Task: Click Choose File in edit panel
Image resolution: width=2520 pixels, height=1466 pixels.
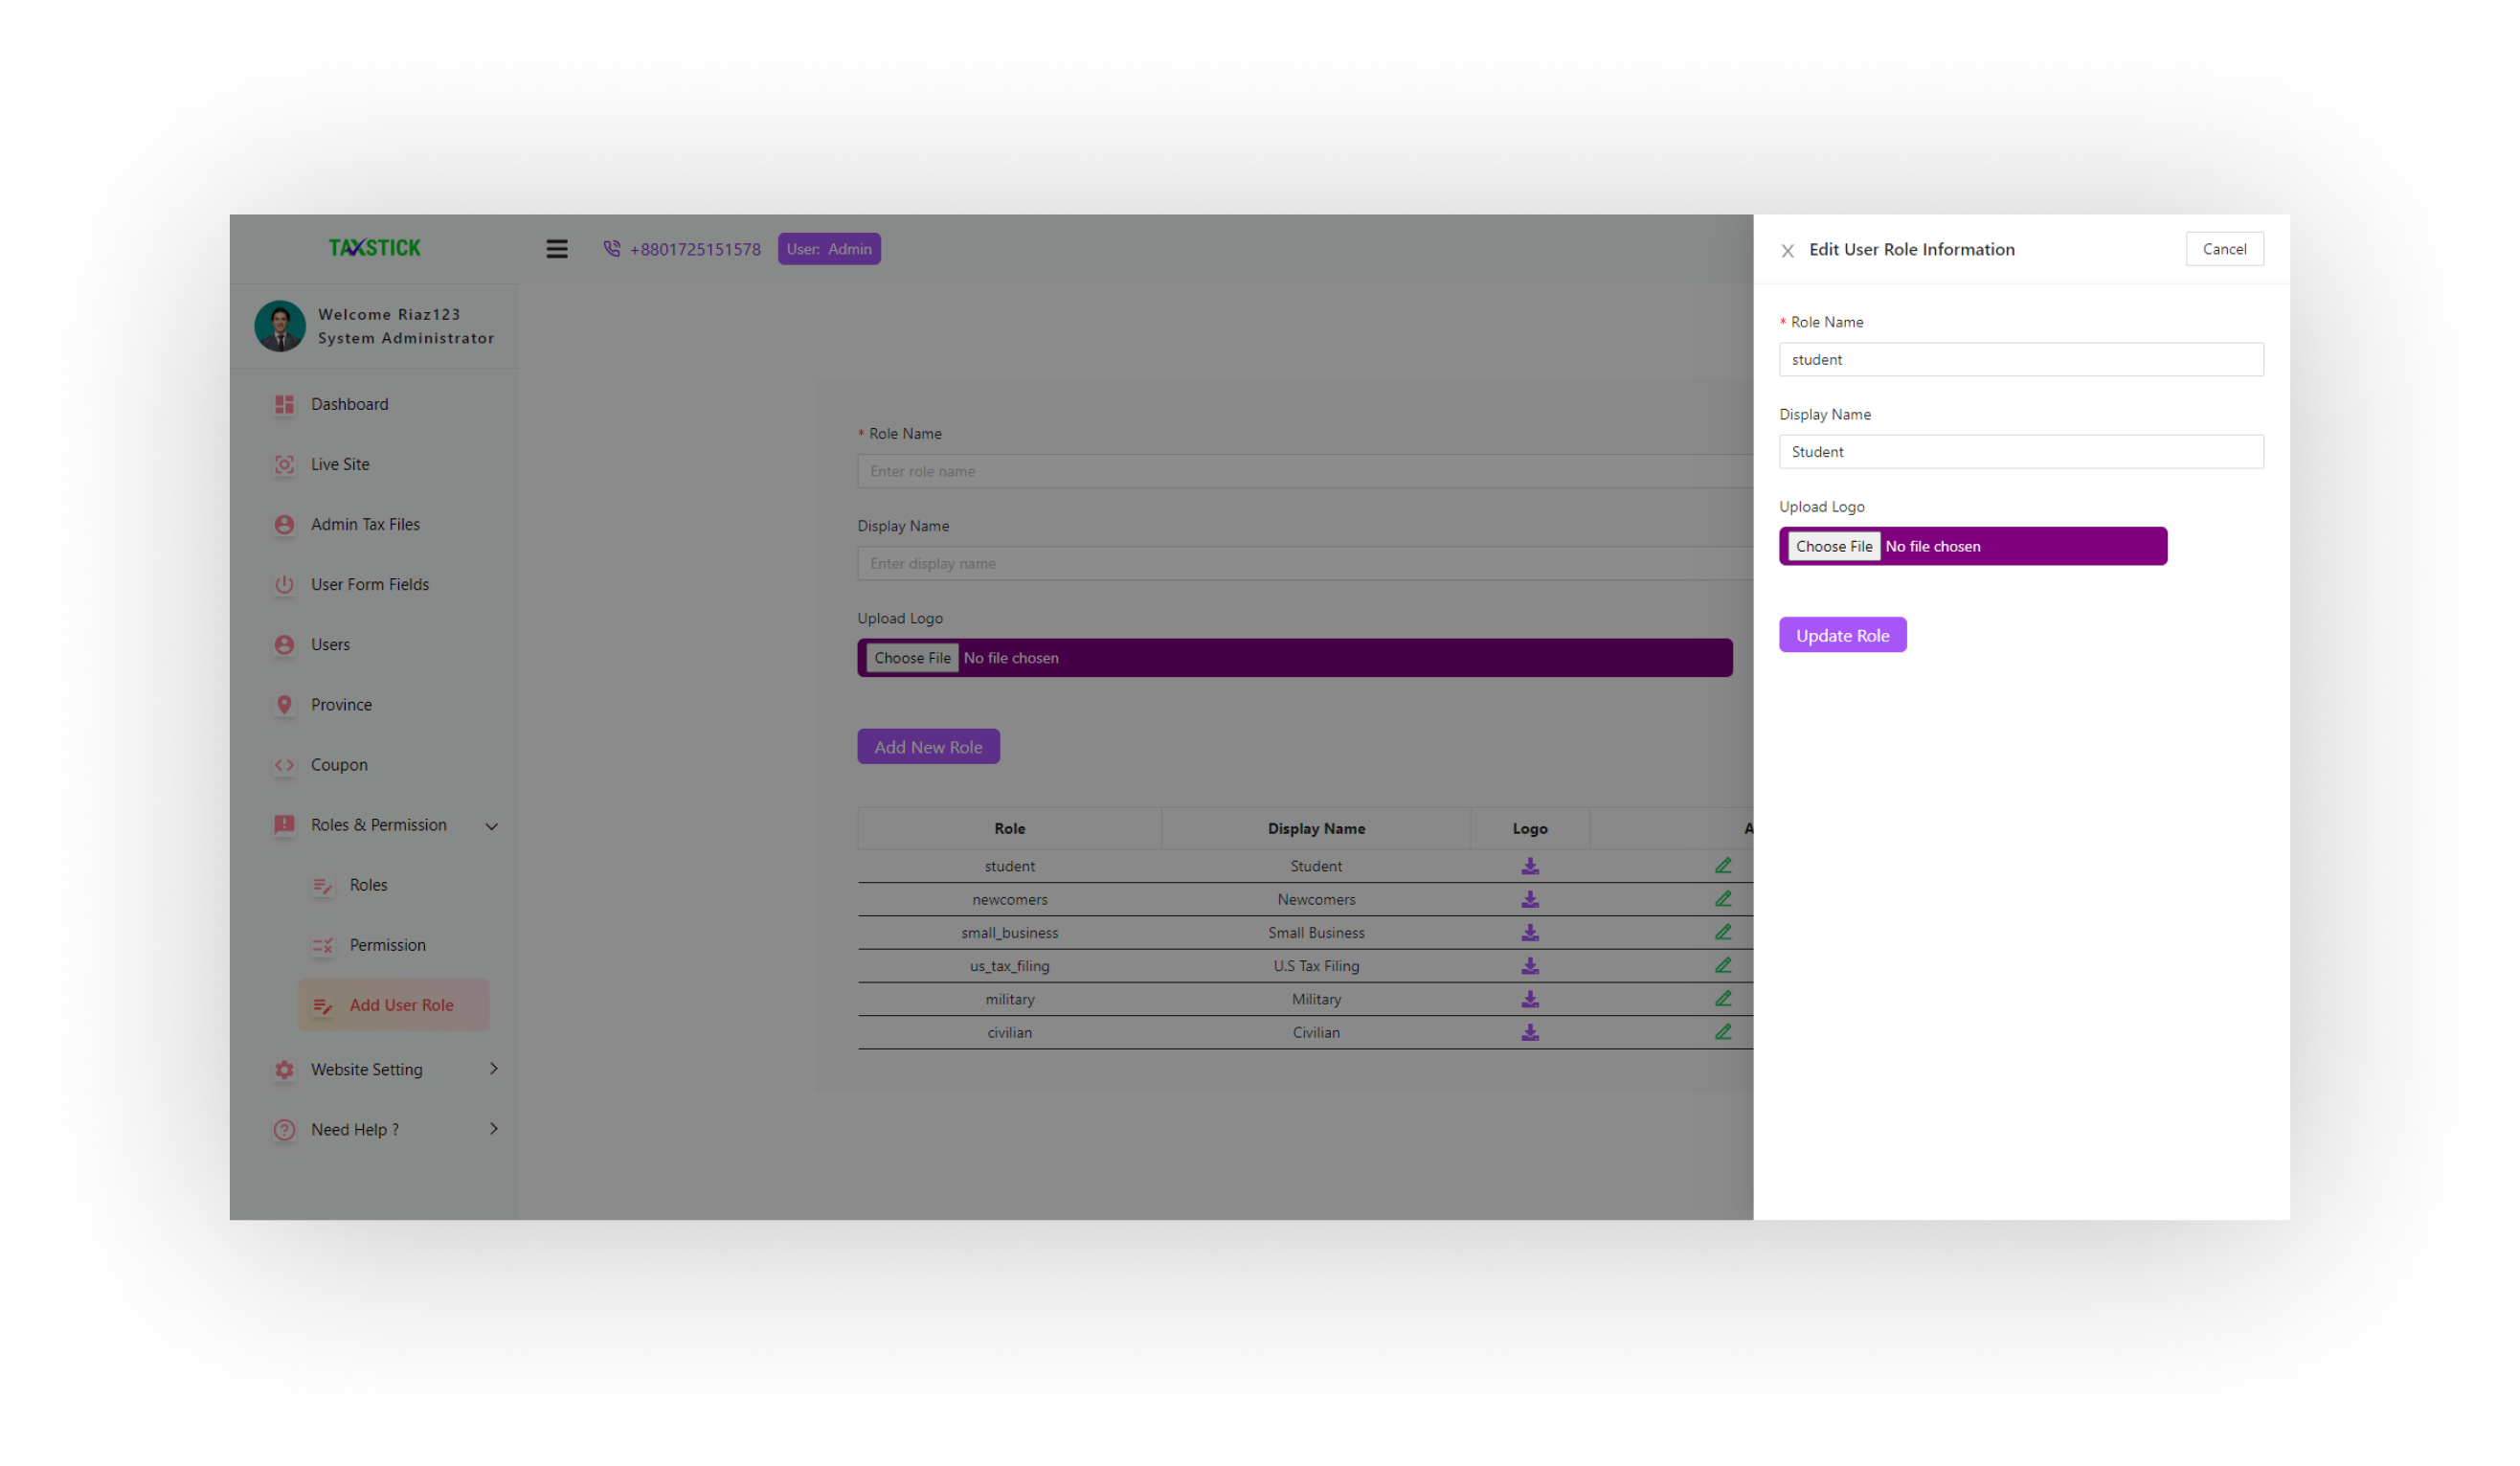Action: coord(1833,546)
